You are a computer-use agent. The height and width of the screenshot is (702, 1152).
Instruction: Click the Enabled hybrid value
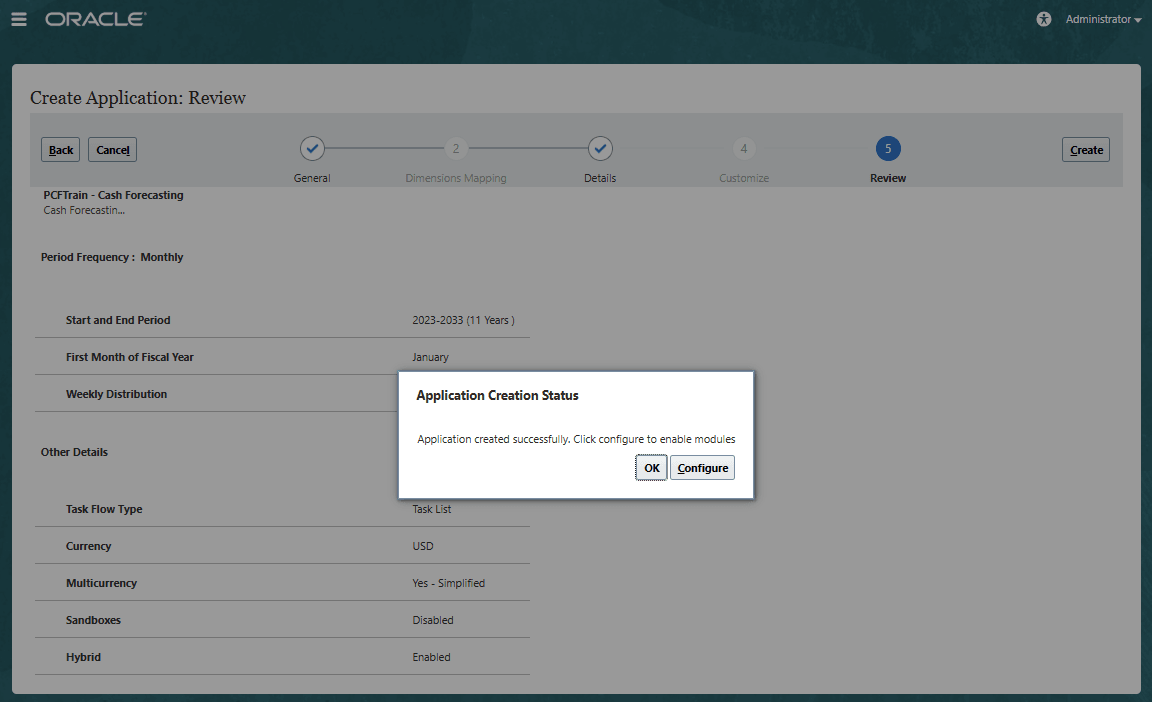pyautogui.click(x=431, y=657)
